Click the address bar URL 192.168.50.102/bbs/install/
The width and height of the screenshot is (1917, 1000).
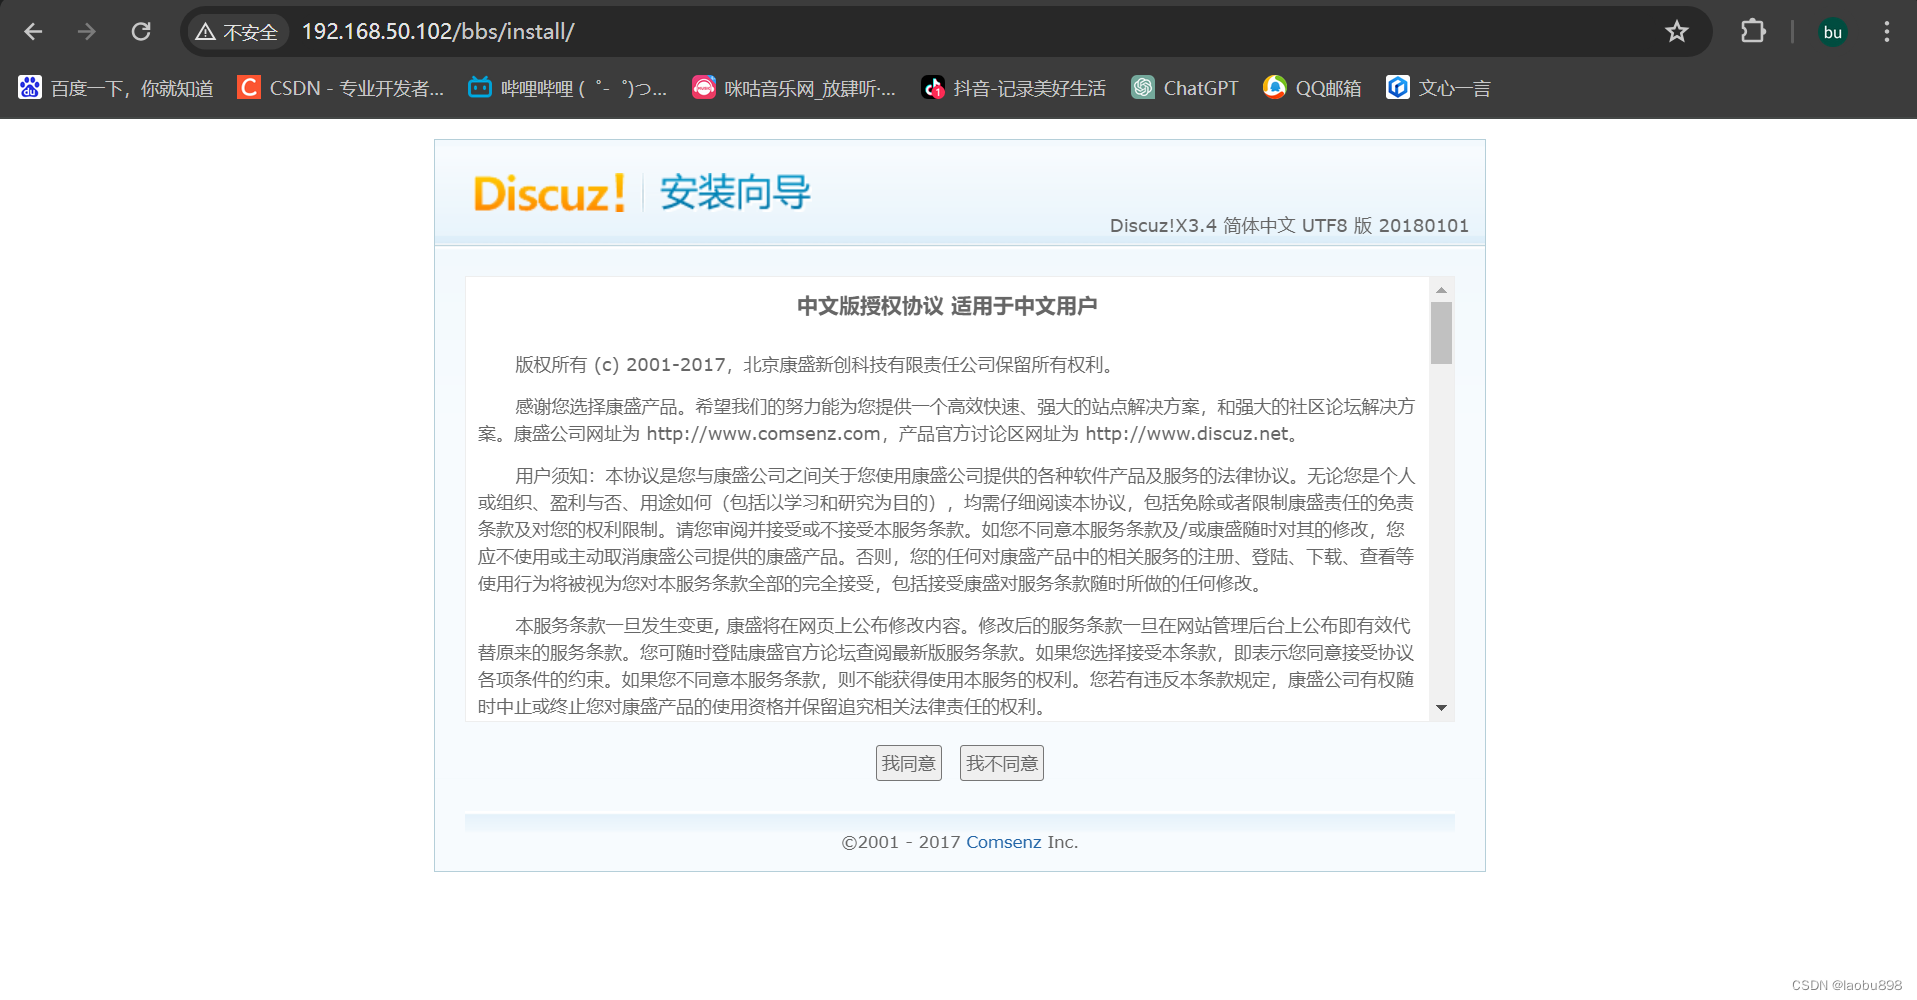[438, 32]
